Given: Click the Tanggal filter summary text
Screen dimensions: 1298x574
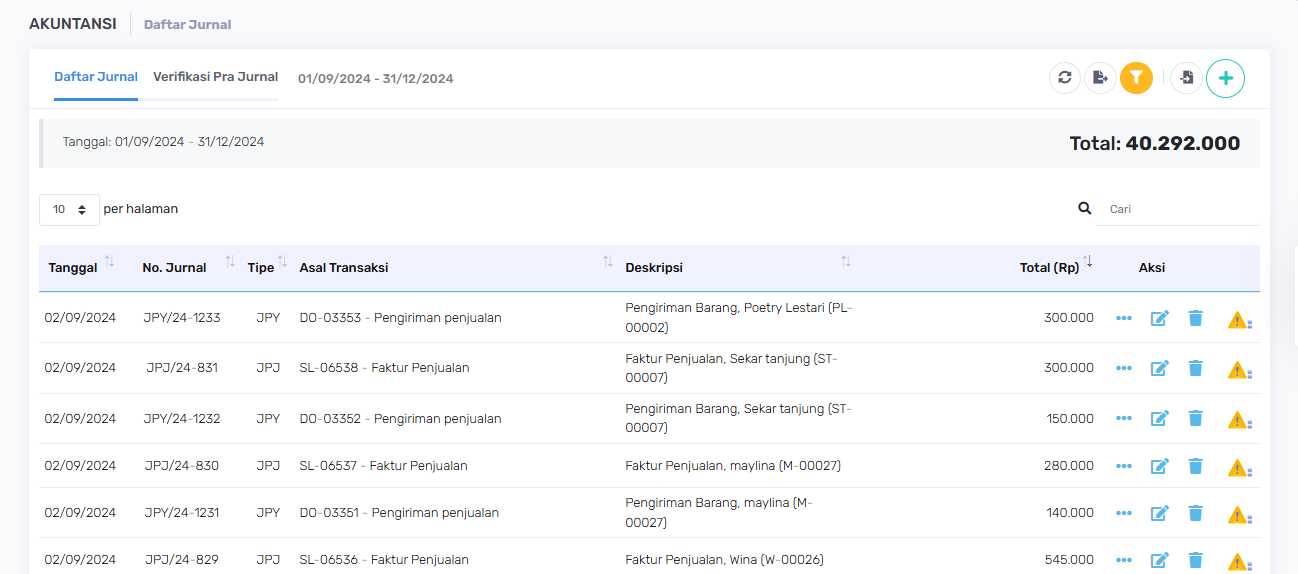Looking at the screenshot, I should tap(163, 142).
